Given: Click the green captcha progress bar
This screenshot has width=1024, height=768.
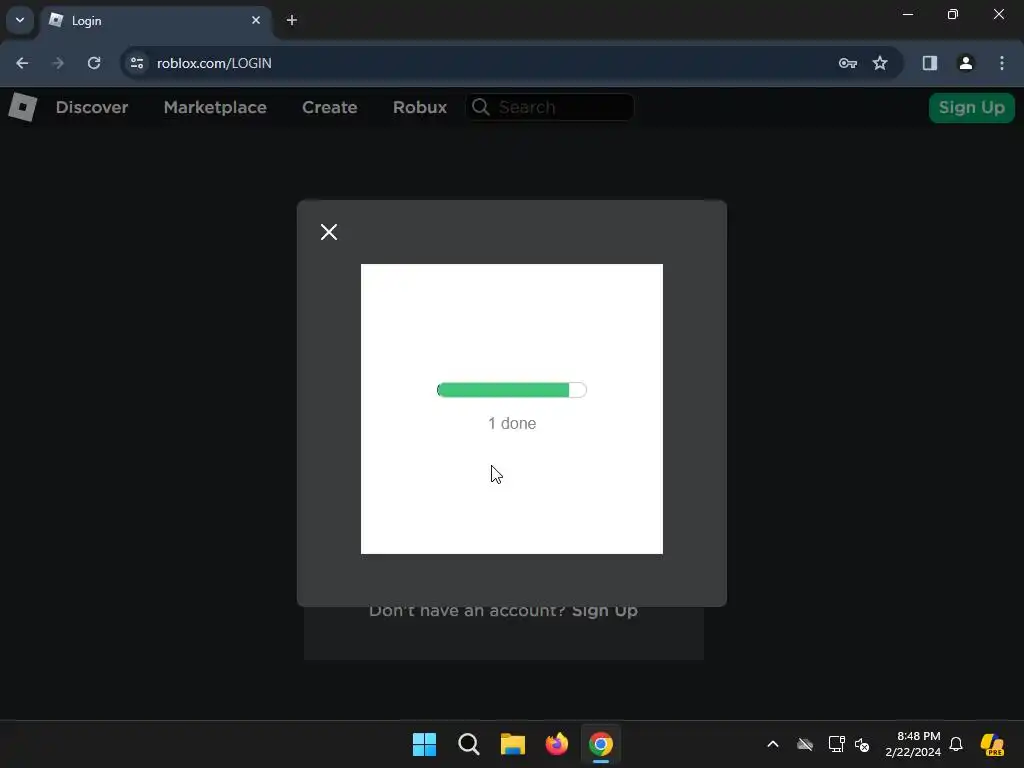Looking at the screenshot, I should coord(511,390).
